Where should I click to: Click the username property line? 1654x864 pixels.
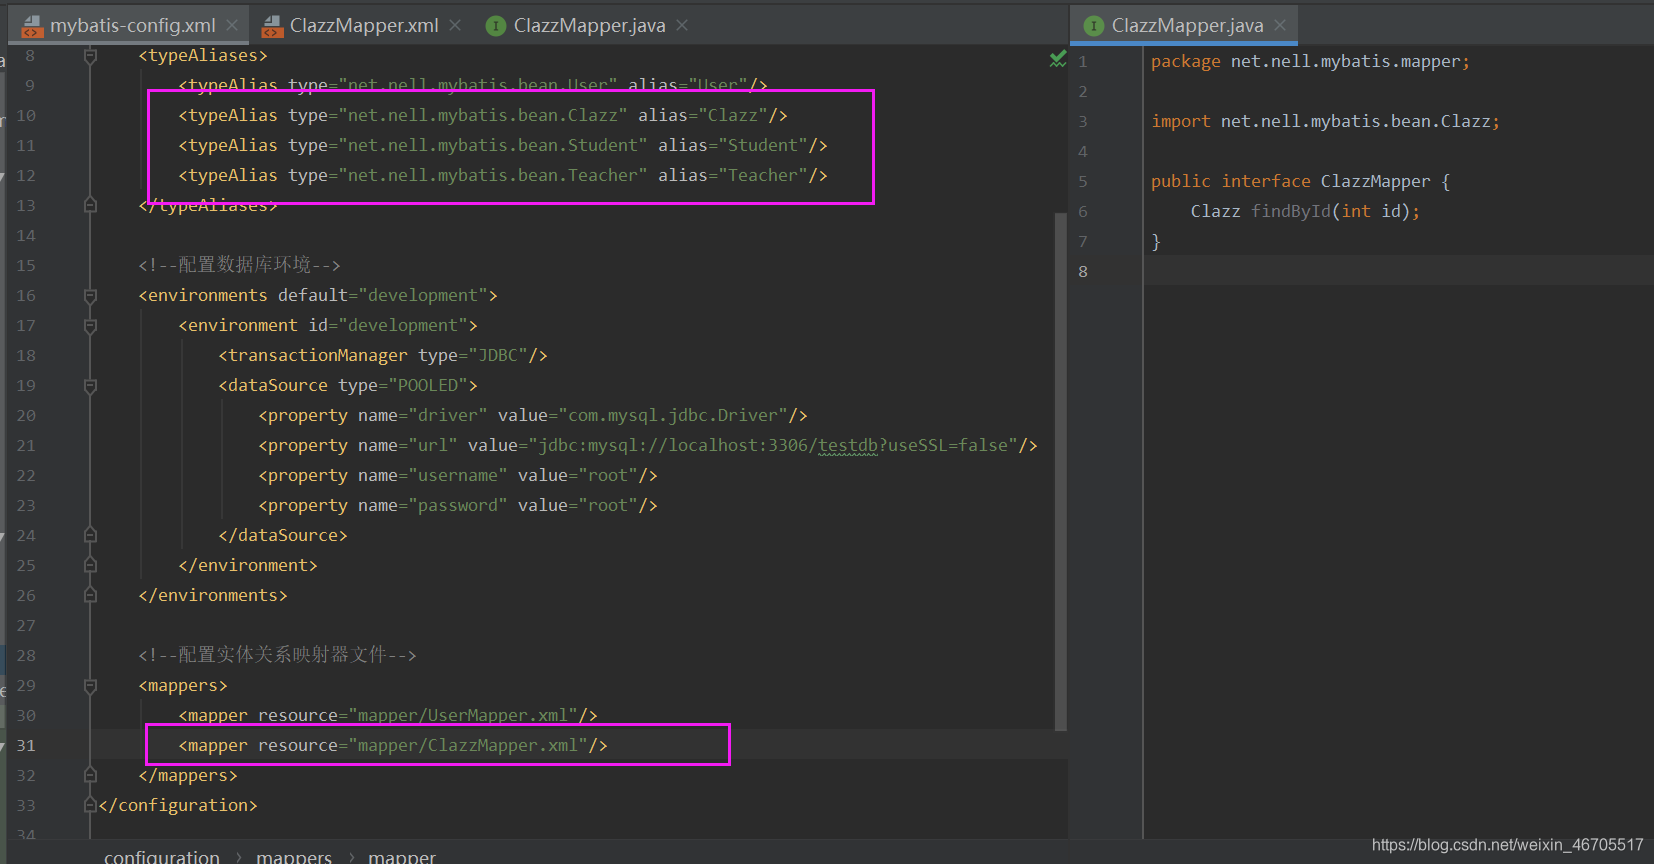pyautogui.click(x=458, y=475)
